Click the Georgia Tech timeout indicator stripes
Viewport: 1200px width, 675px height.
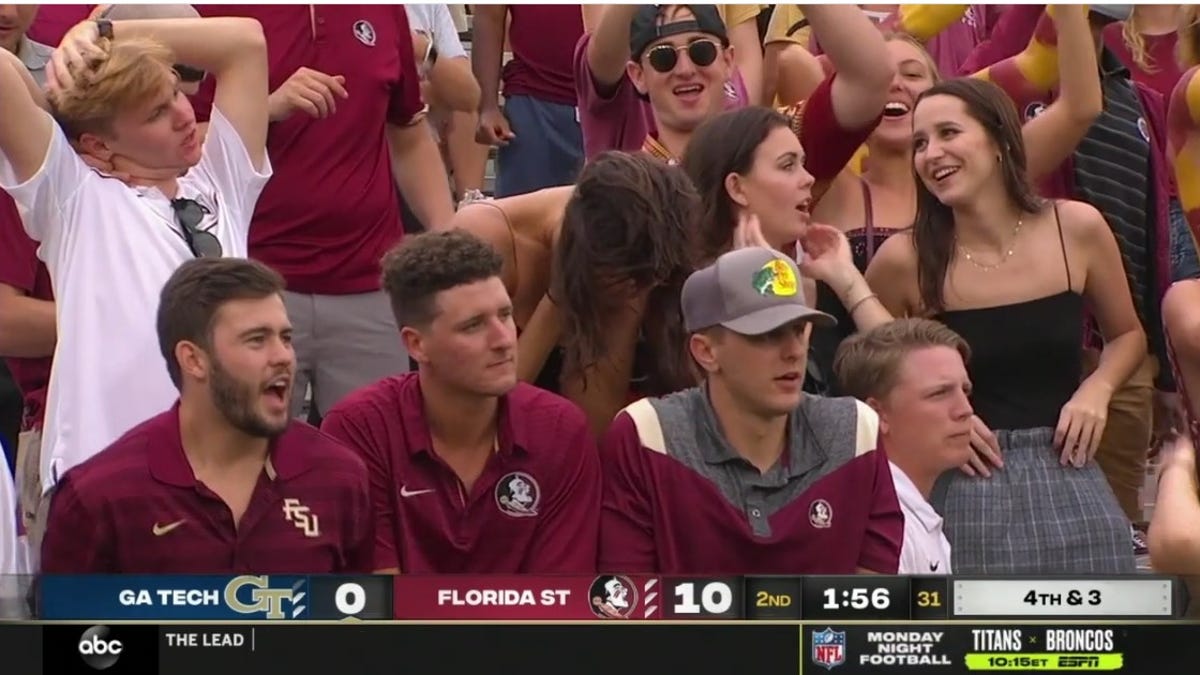298,598
